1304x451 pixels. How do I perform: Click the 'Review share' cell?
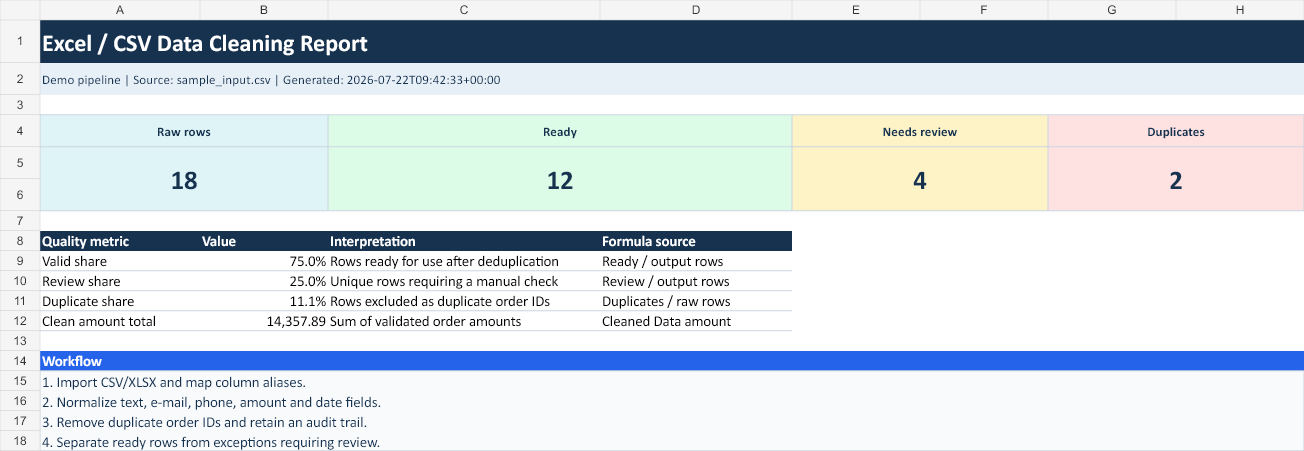120,281
